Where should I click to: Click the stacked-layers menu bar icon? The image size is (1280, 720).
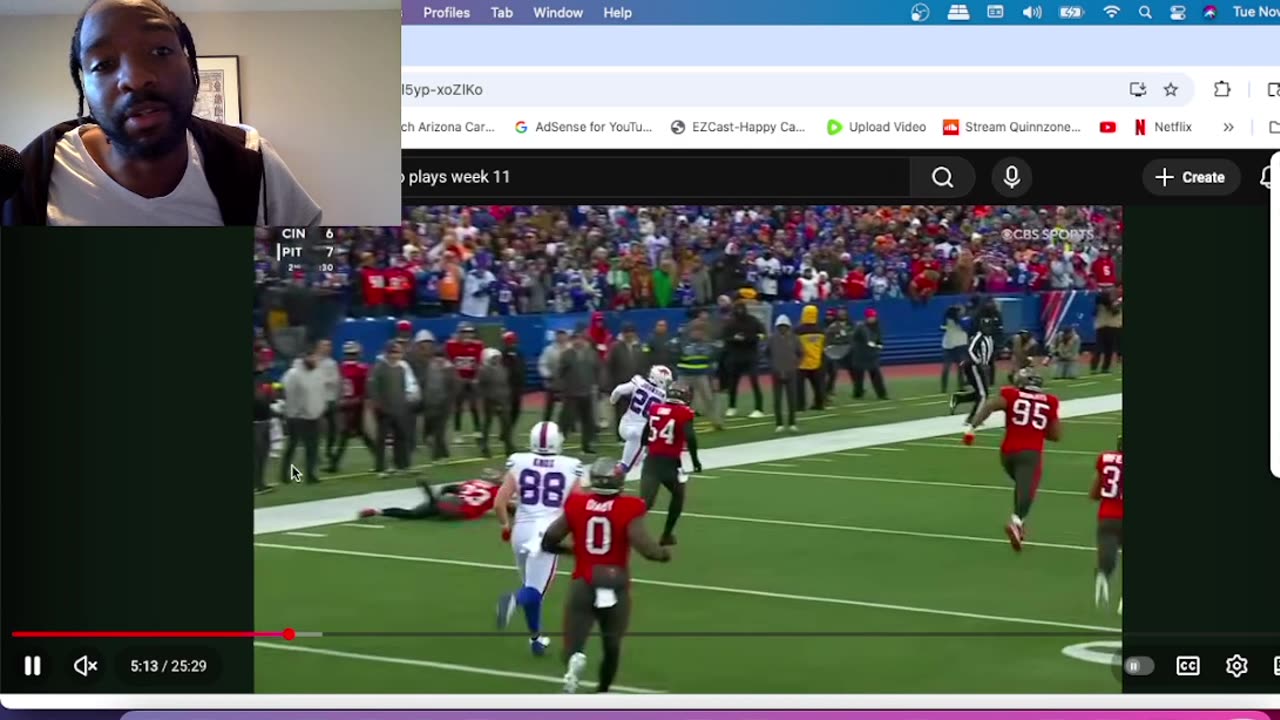tap(958, 13)
